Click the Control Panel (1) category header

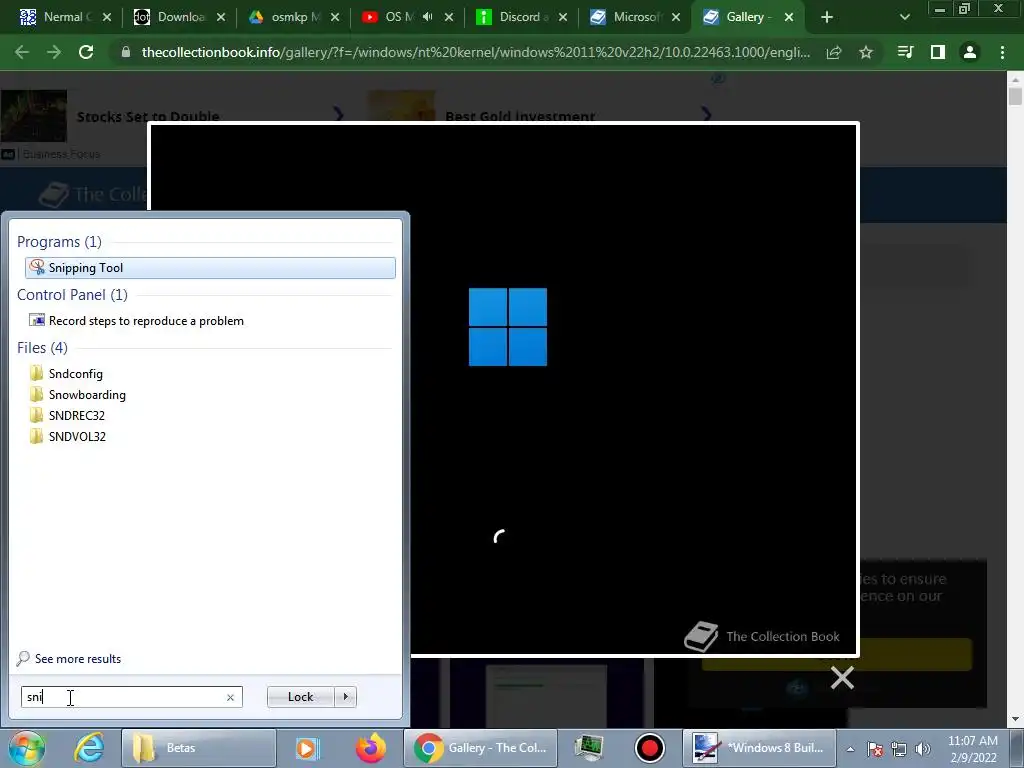(x=72, y=295)
